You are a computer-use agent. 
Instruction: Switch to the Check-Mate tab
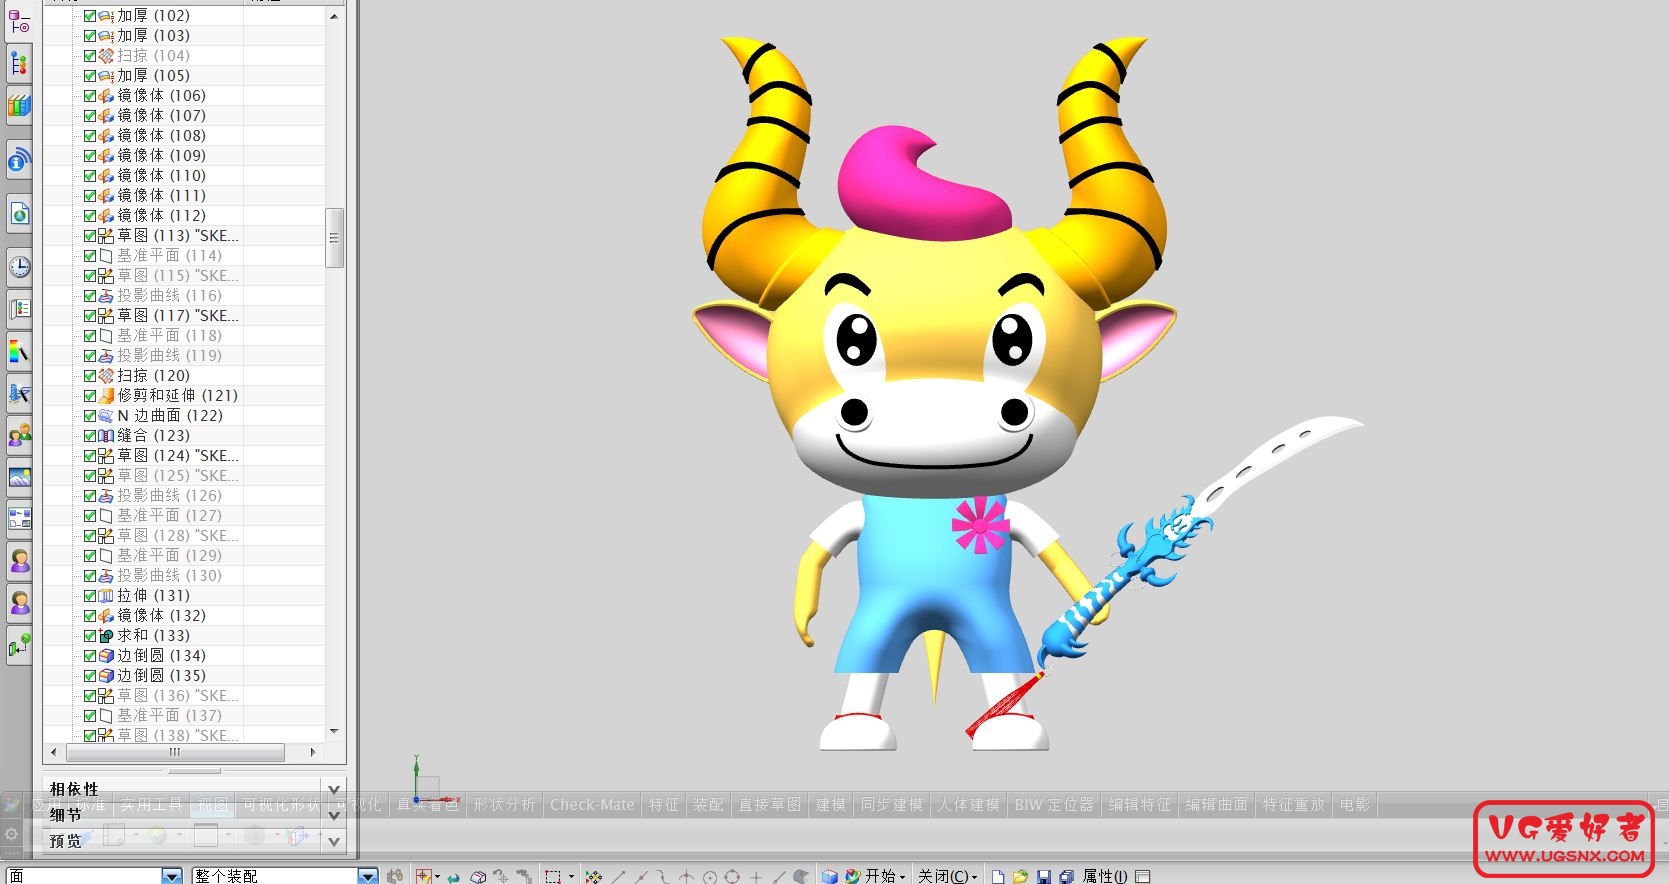[592, 805]
